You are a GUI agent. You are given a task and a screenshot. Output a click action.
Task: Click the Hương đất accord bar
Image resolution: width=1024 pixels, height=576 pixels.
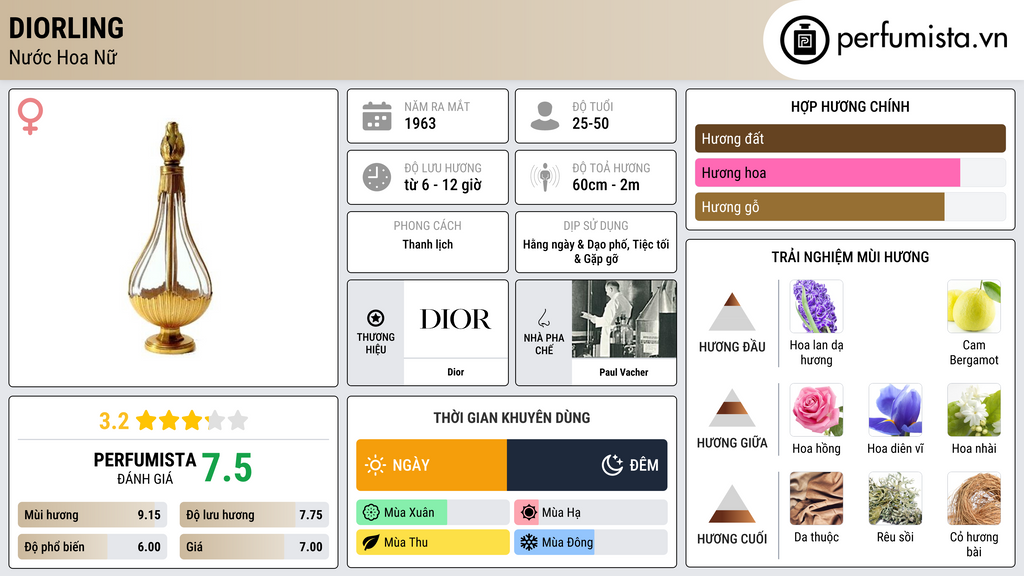click(850, 138)
